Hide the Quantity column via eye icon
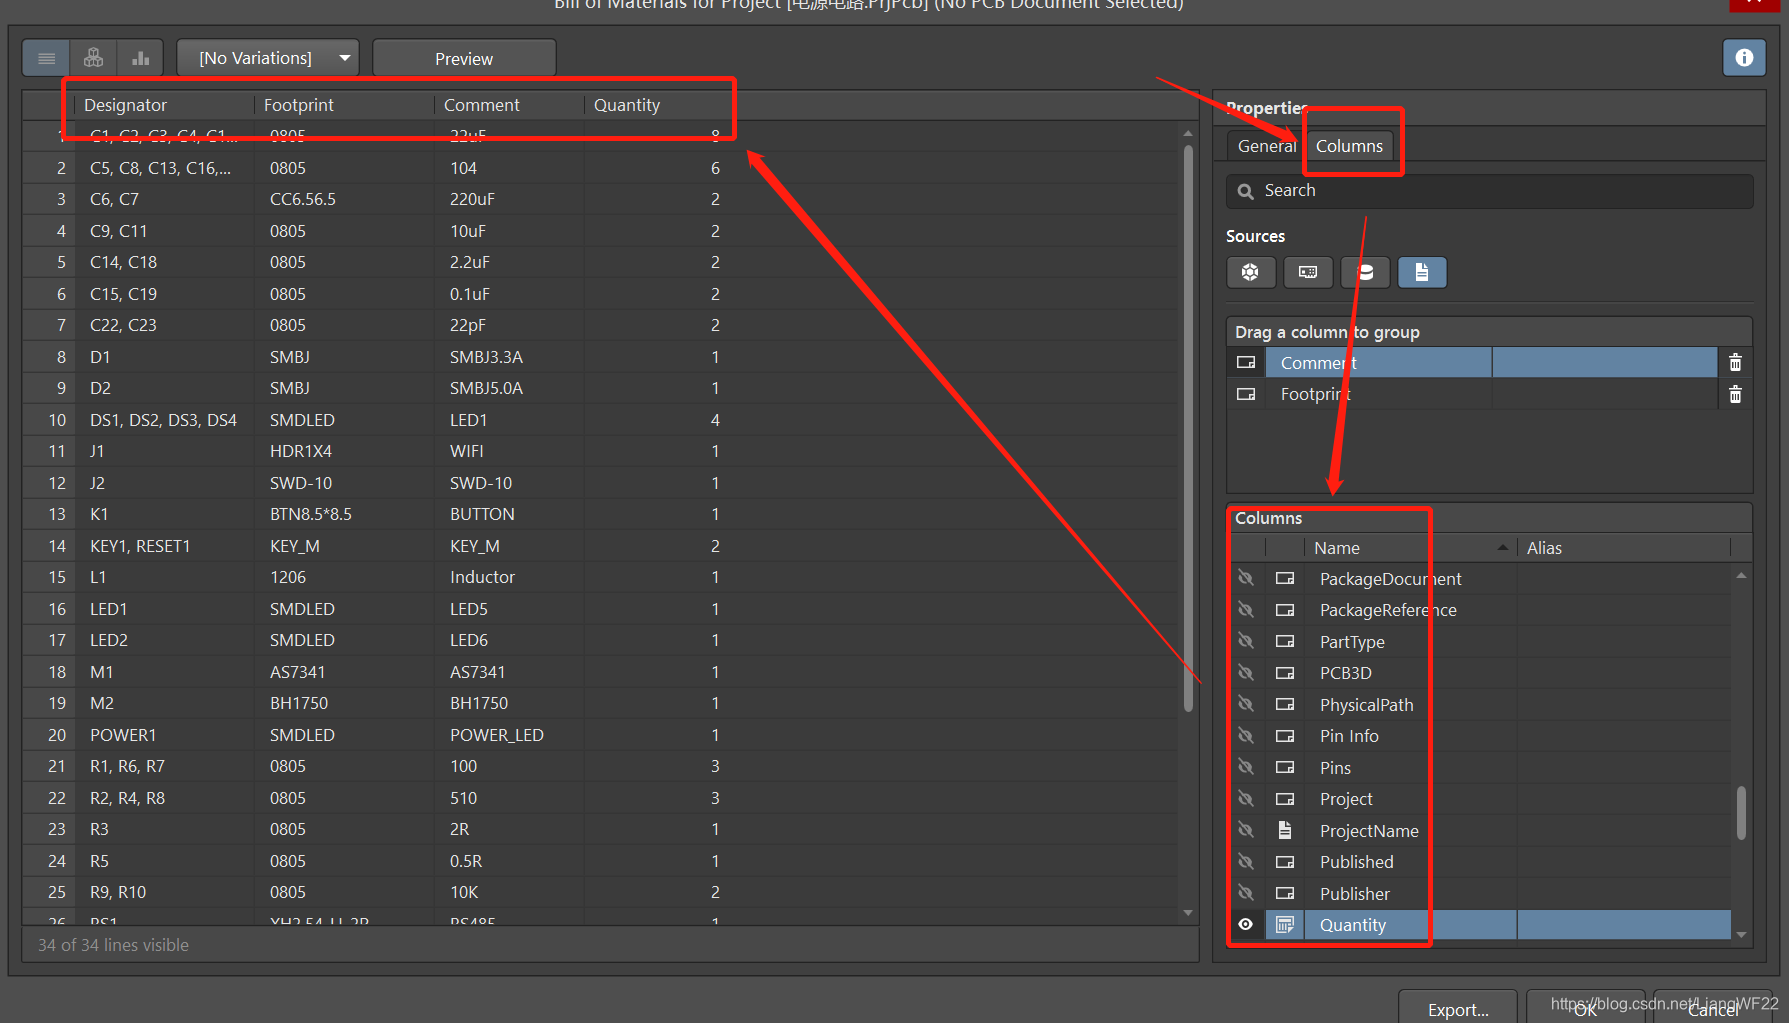This screenshot has width=1789, height=1023. point(1246,925)
